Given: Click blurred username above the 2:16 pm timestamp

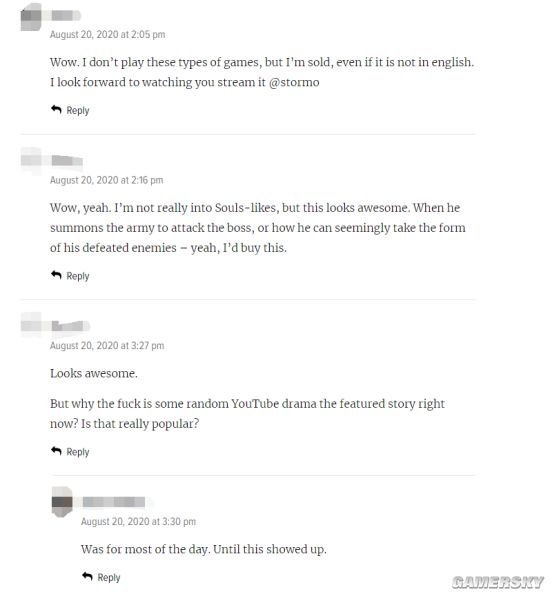Looking at the screenshot, I should point(67,161).
